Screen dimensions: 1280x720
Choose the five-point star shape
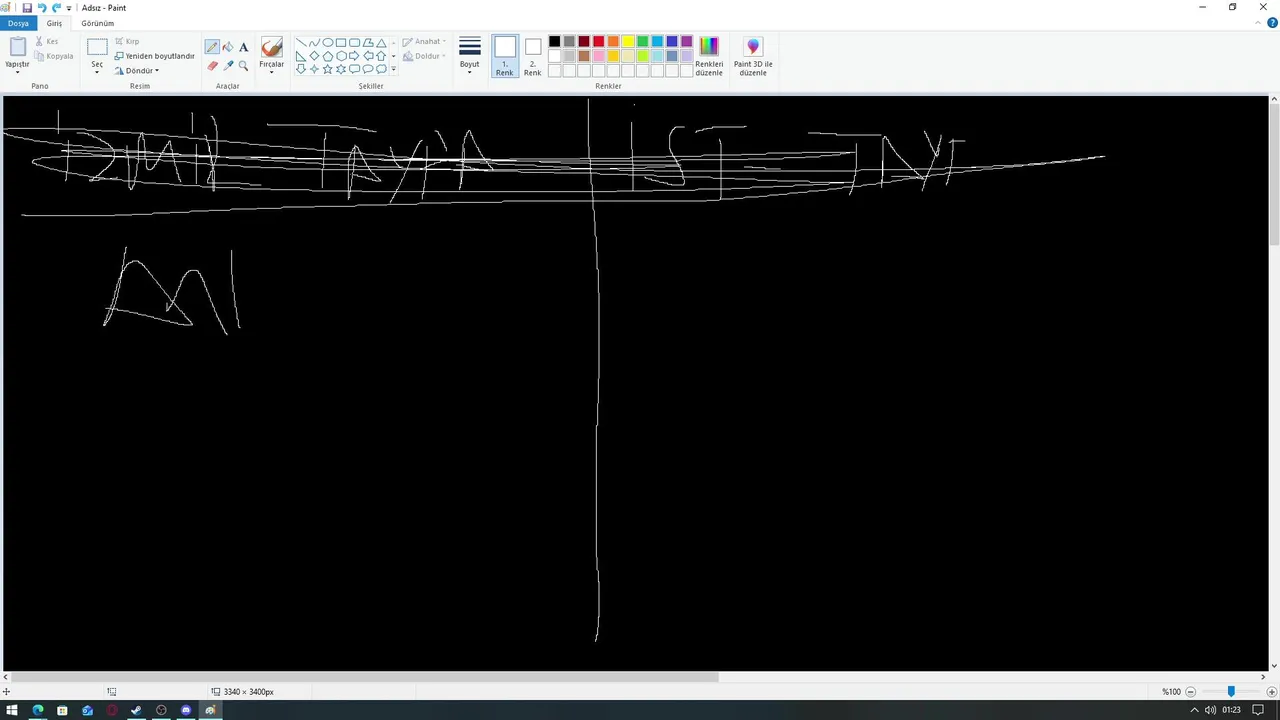tap(327, 69)
